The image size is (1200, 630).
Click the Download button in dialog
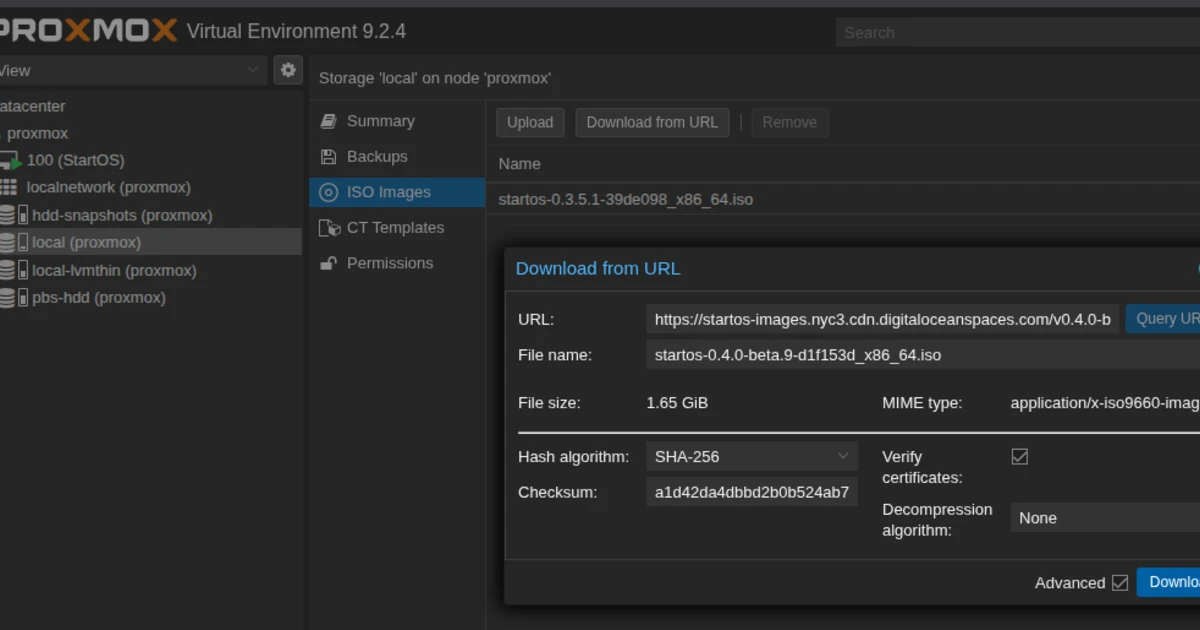point(1168,582)
